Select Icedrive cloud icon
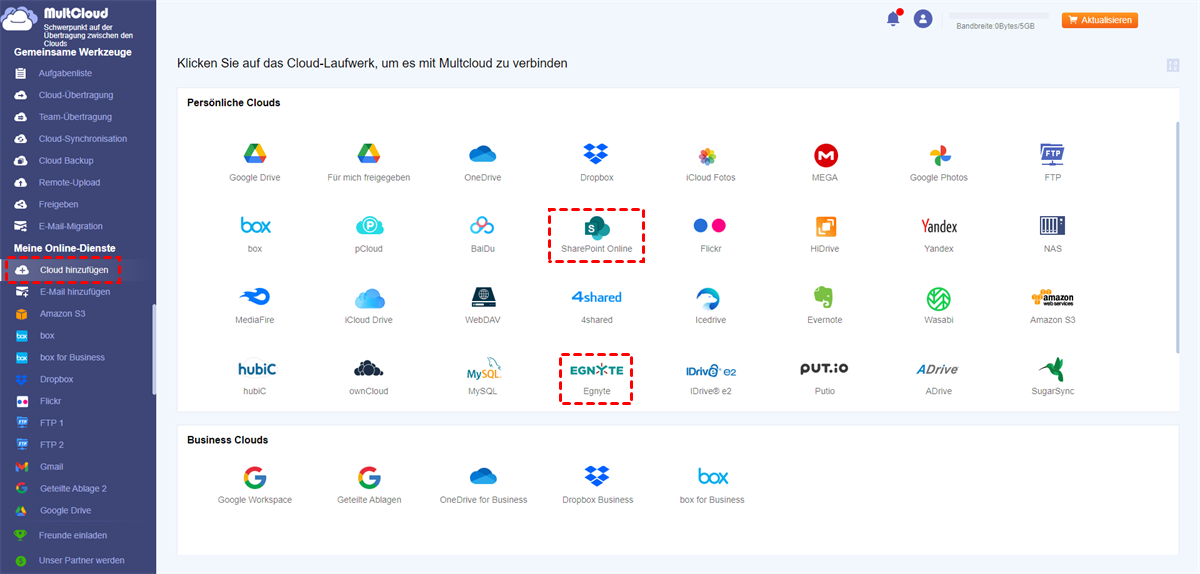The width and height of the screenshot is (1200, 574). tap(710, 297)
